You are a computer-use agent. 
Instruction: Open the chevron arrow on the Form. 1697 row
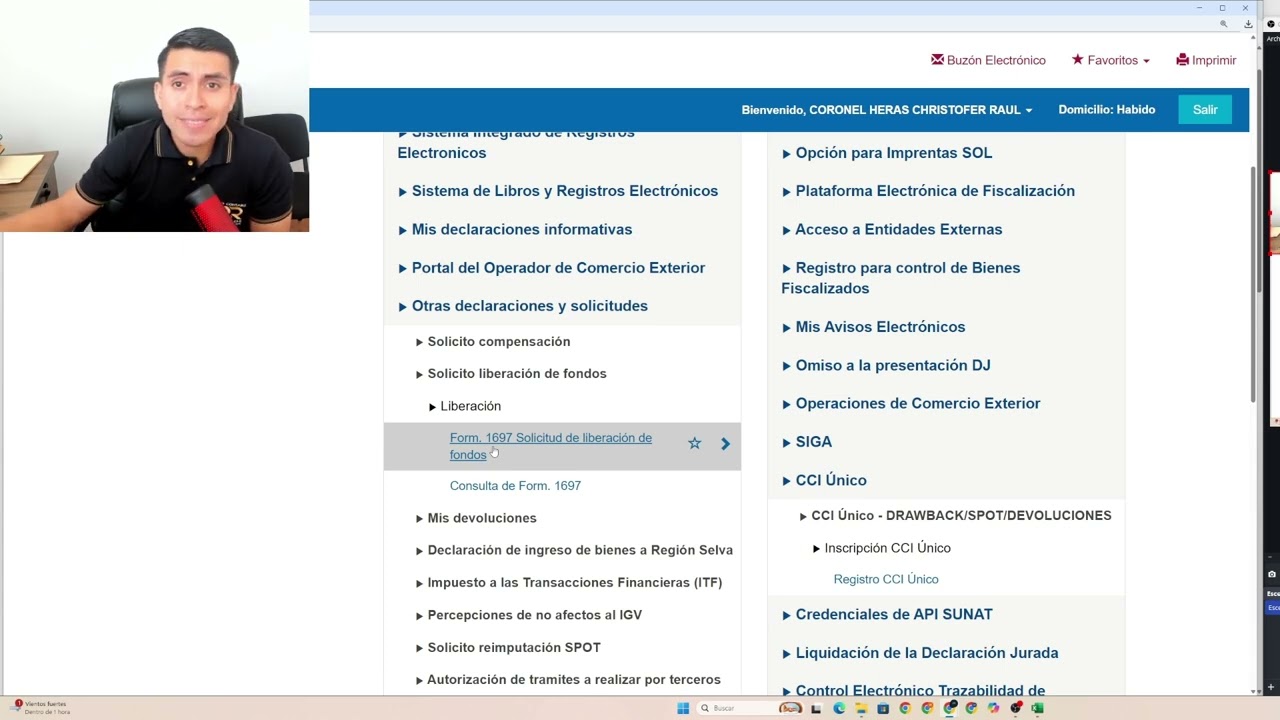726,444
